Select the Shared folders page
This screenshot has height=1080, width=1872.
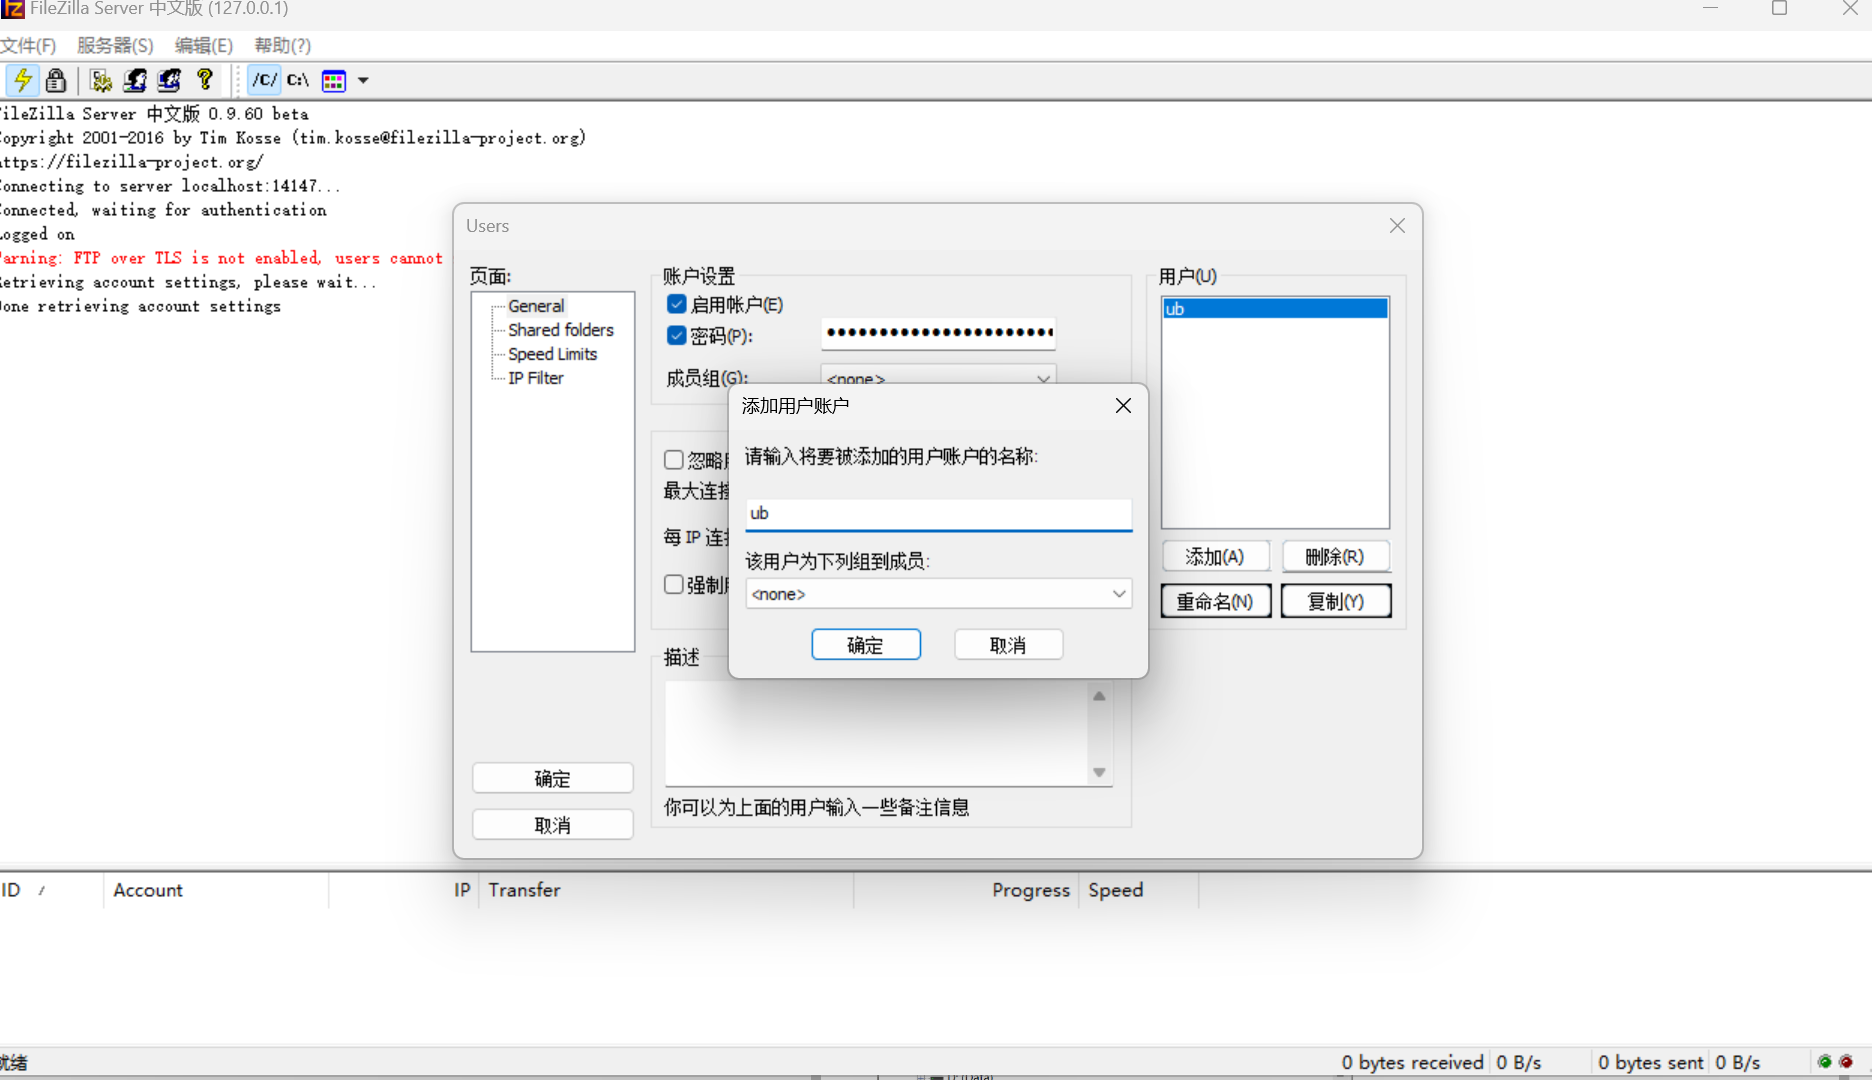(x=561, y=330)
